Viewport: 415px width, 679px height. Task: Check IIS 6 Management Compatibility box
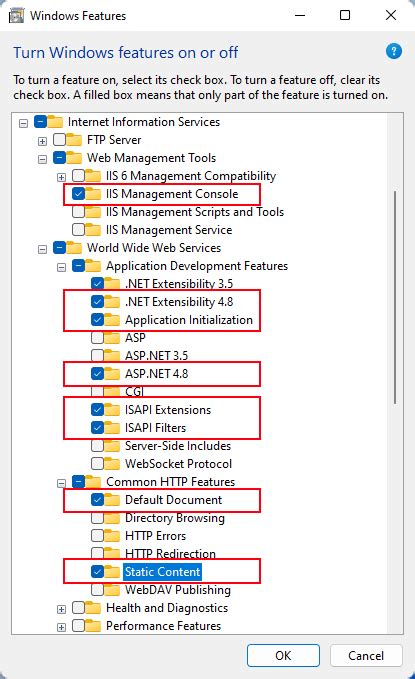pos(78,176)
